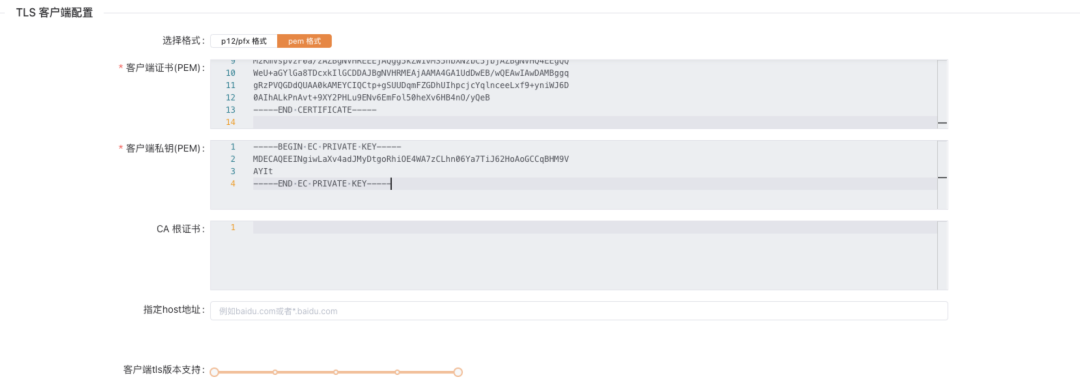Click line number 2 in private key editor gutter
Viewport: 1080px width, 390px height.
[233, 159]
